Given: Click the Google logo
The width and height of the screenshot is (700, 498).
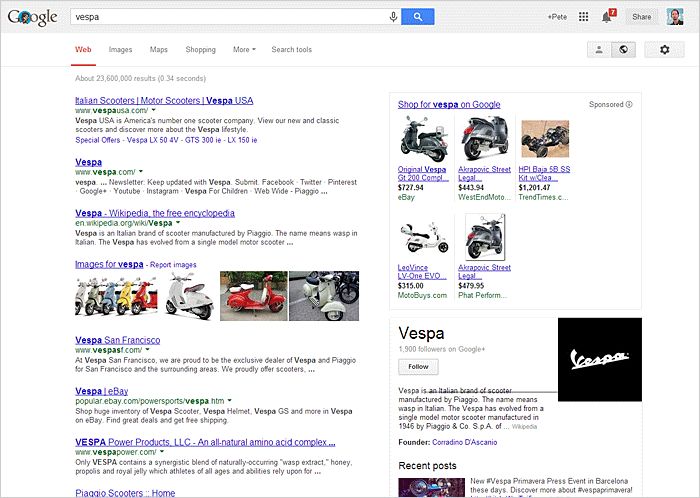Looking at the screenshot, I should [x=33, y=17].
